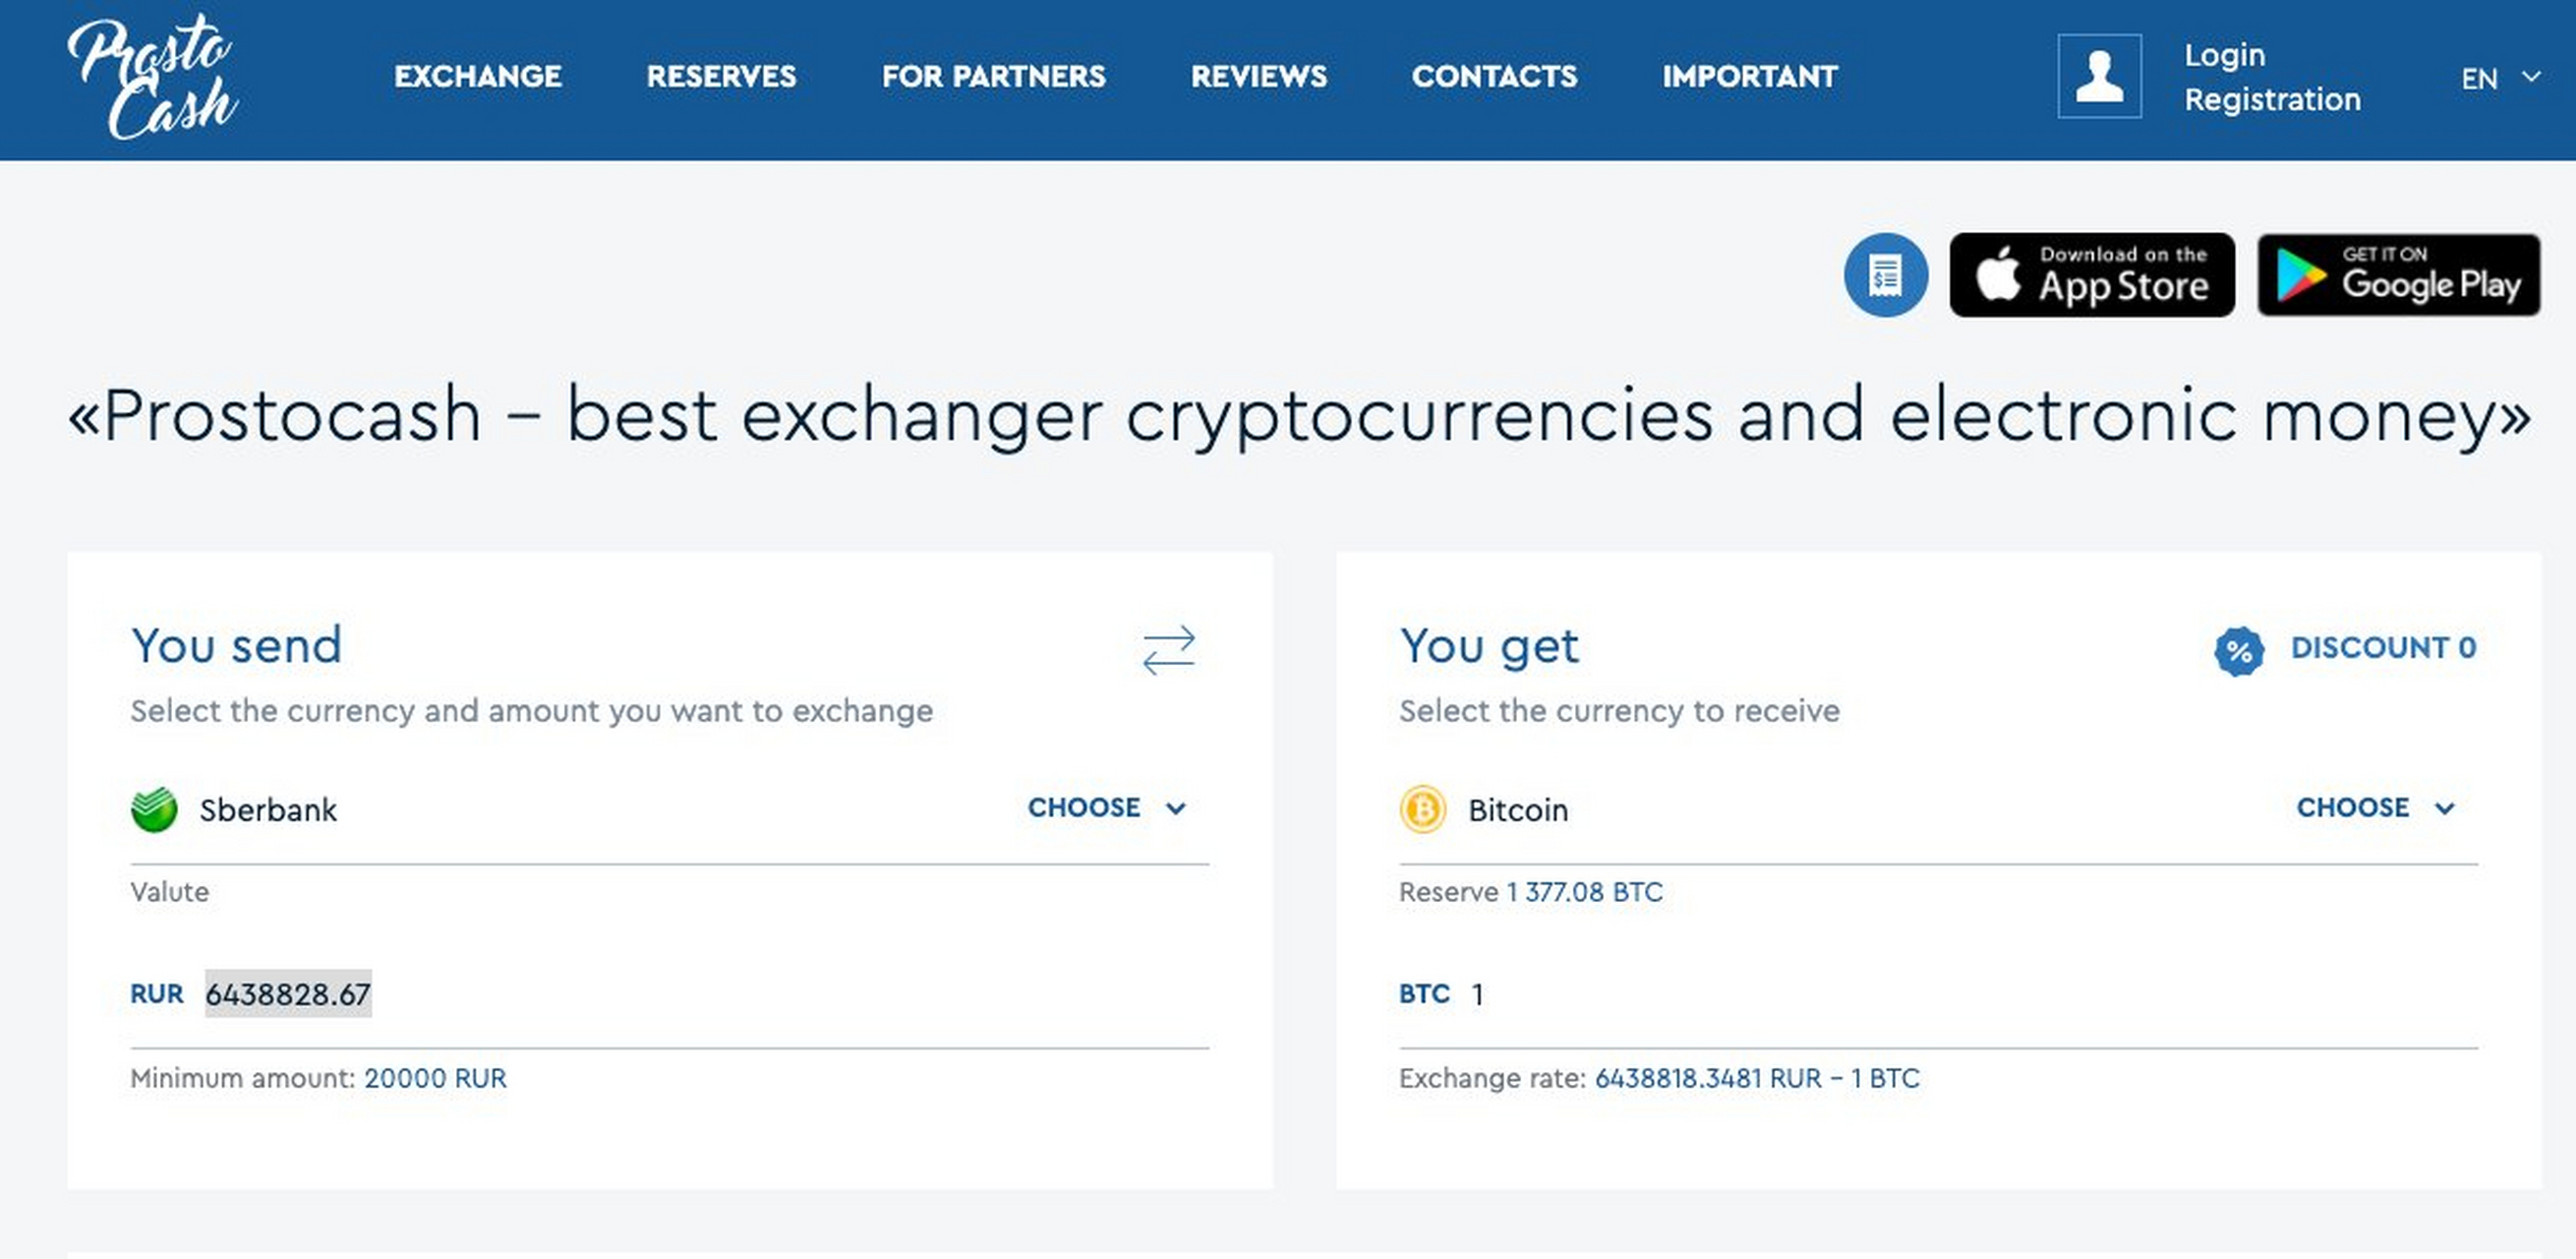Click the Registration link

coord(2272,99)
